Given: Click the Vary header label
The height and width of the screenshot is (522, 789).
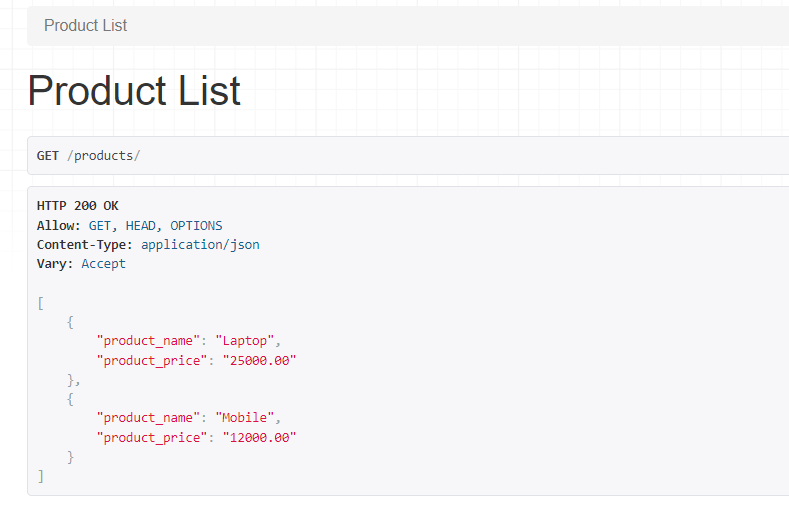Looking at the screenshot, I should click(x=55, y=263).
